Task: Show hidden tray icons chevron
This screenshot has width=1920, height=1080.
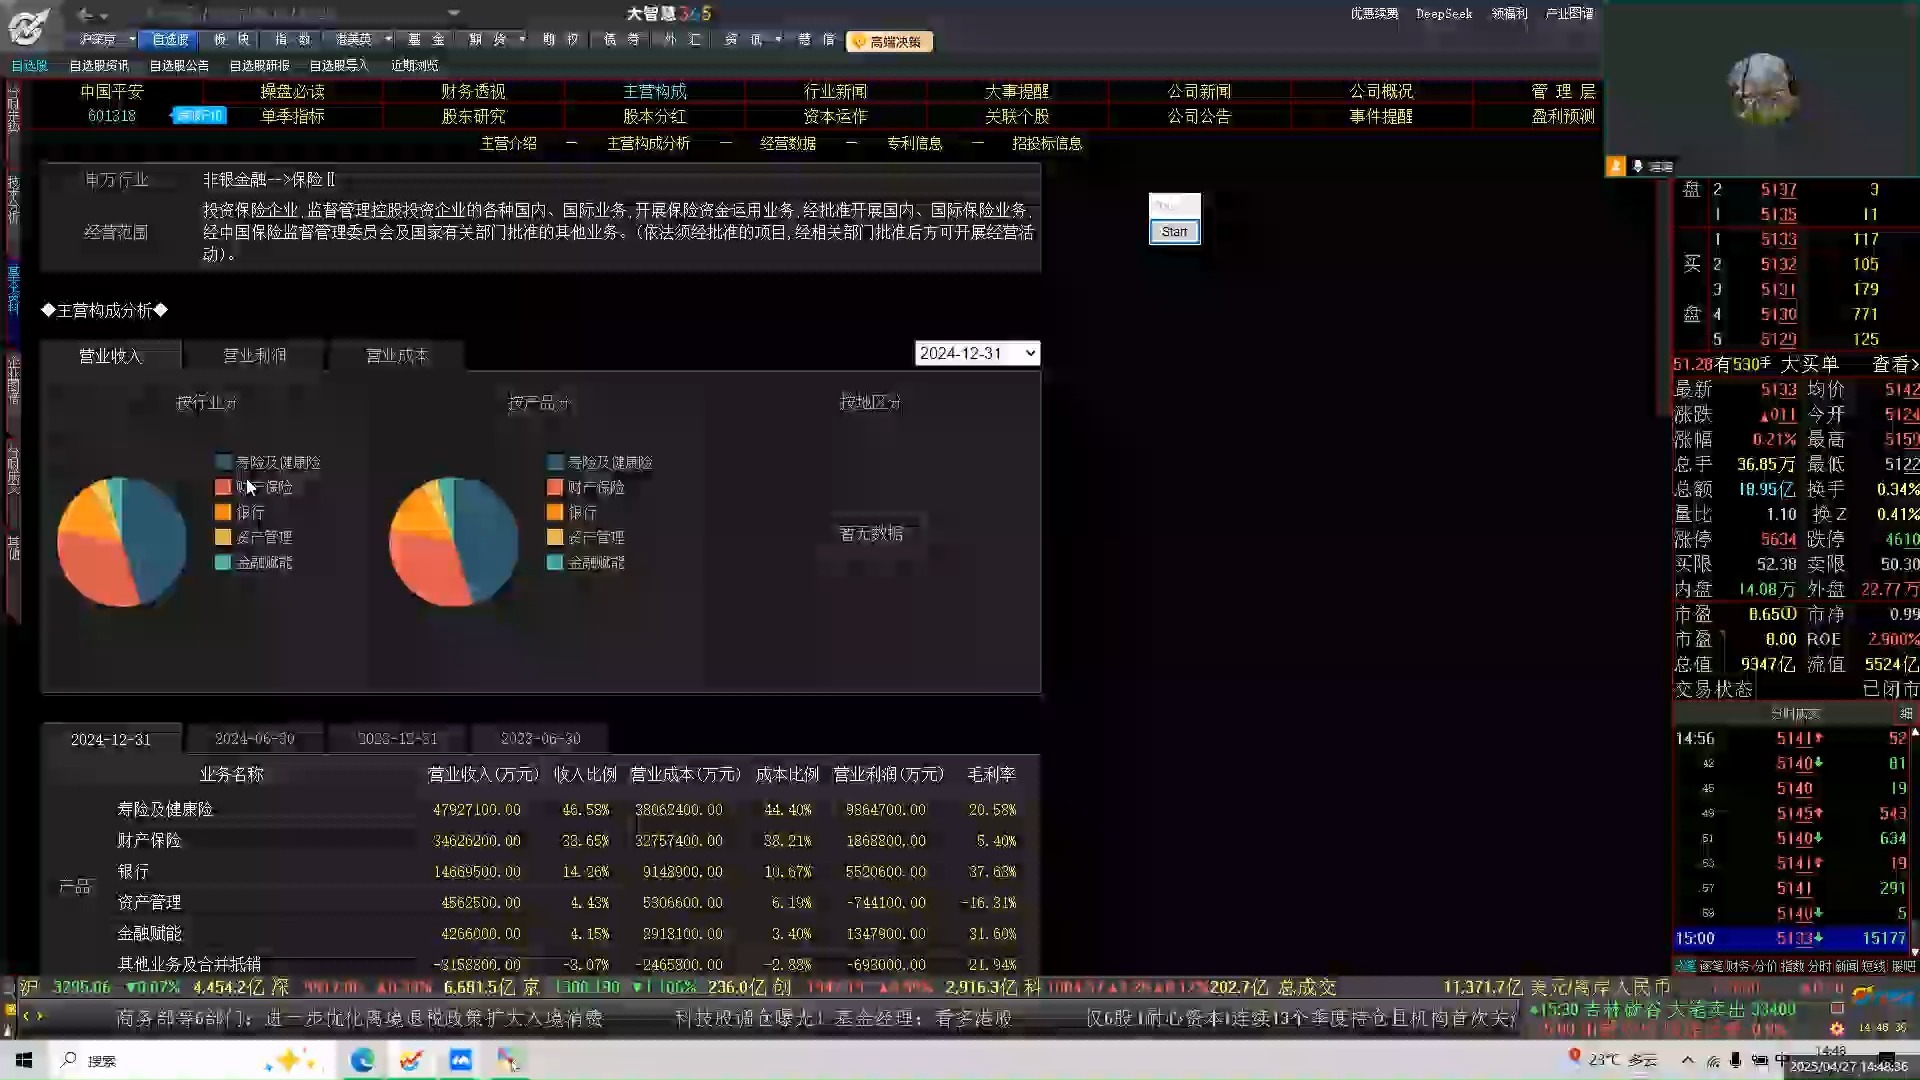Action: tap(1688, 1060)
